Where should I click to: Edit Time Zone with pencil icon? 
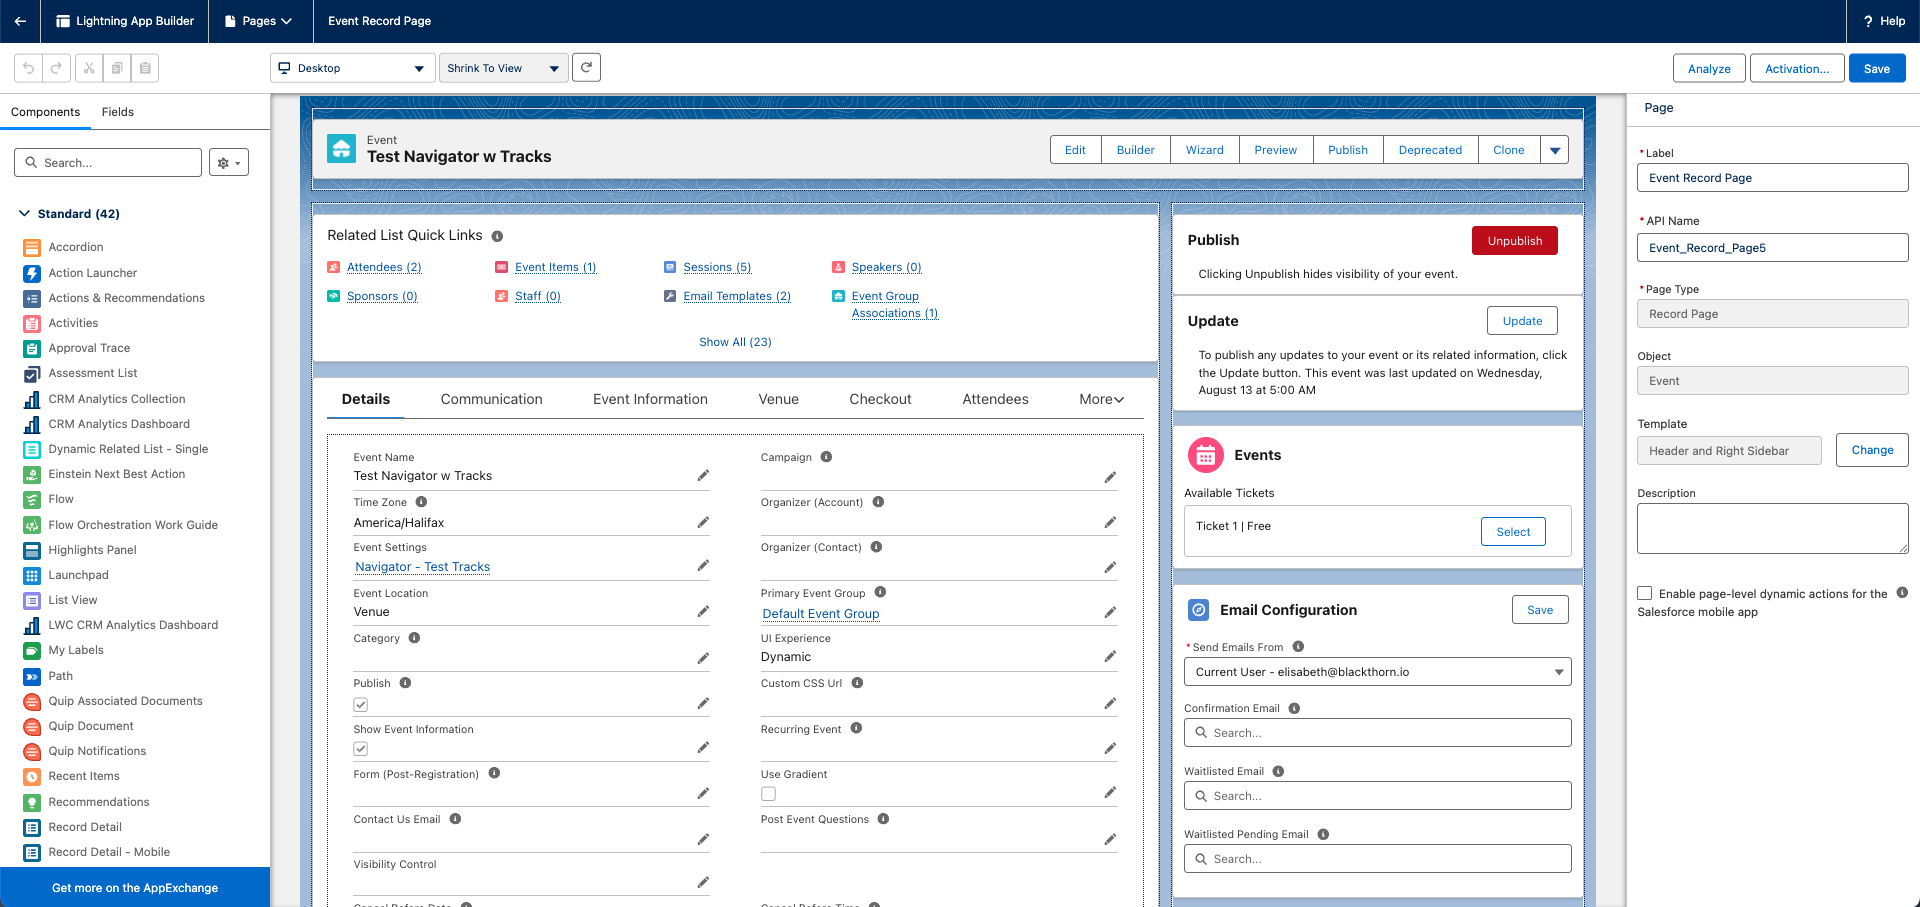[x=703, y=522]
